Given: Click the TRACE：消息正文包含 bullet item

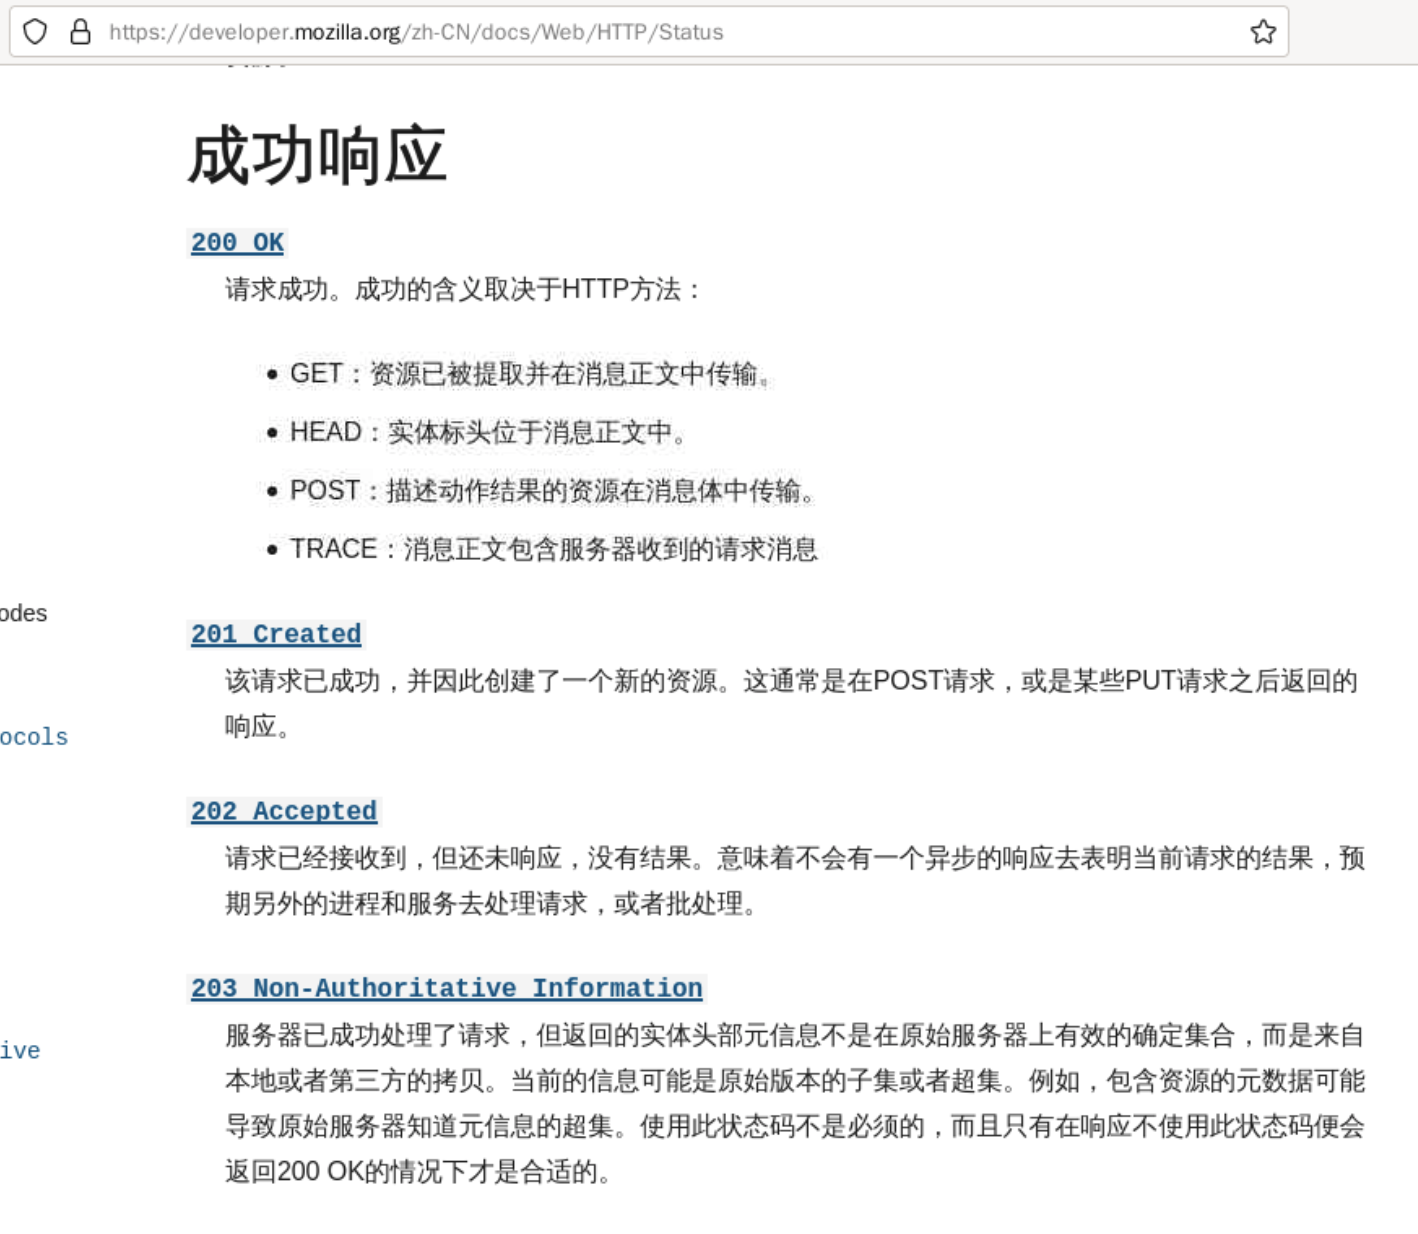Looking at the screenshot, I should [554, 549].
